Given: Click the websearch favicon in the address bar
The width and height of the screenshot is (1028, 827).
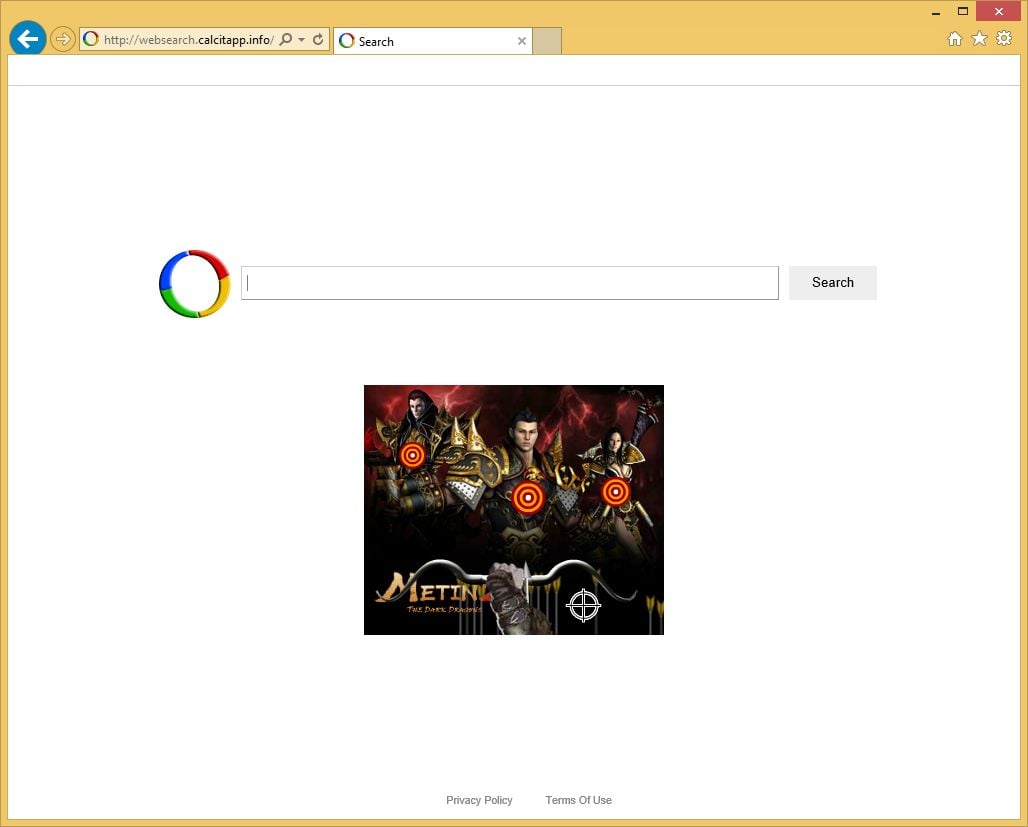Looking at the screenshot, I should (x=90, y=39).
